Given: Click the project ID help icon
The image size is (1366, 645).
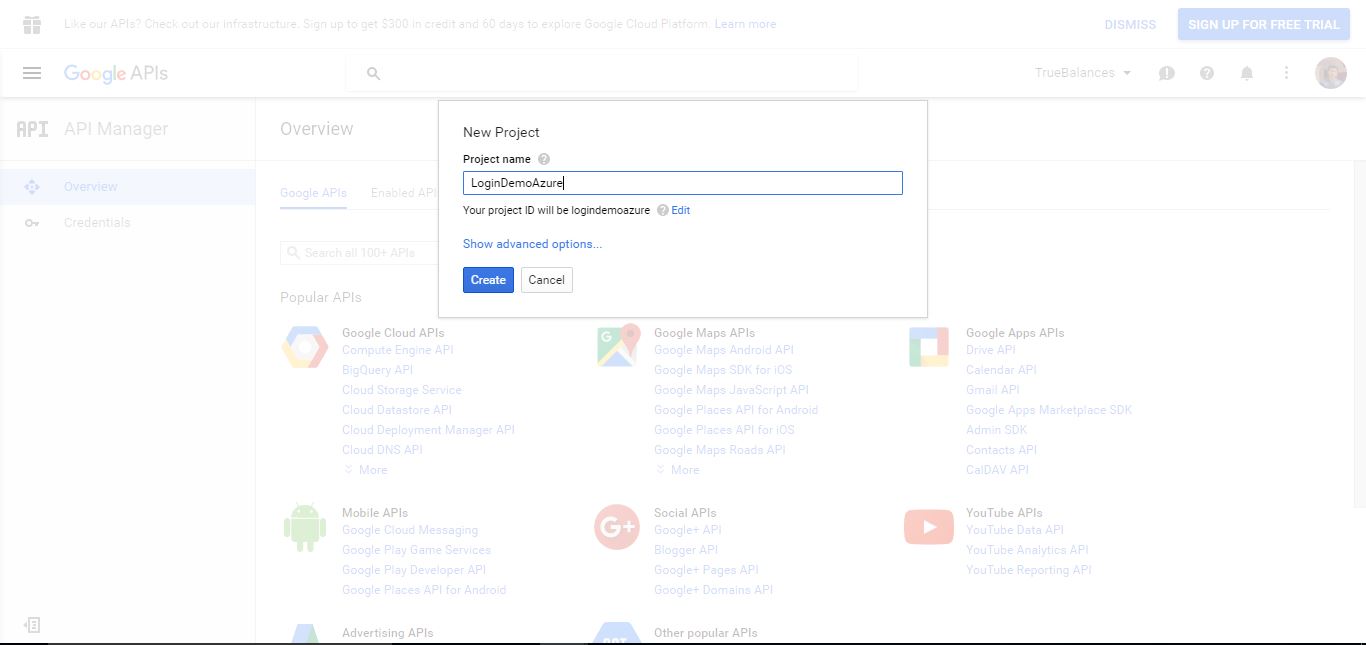Looking at the screenshot, I should 663,210.
